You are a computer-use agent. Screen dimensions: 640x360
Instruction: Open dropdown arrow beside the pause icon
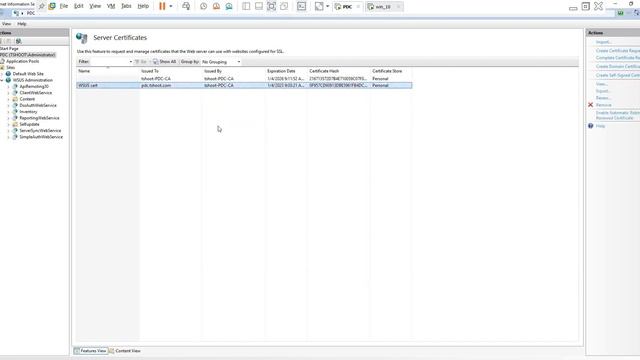coord(171,6)
